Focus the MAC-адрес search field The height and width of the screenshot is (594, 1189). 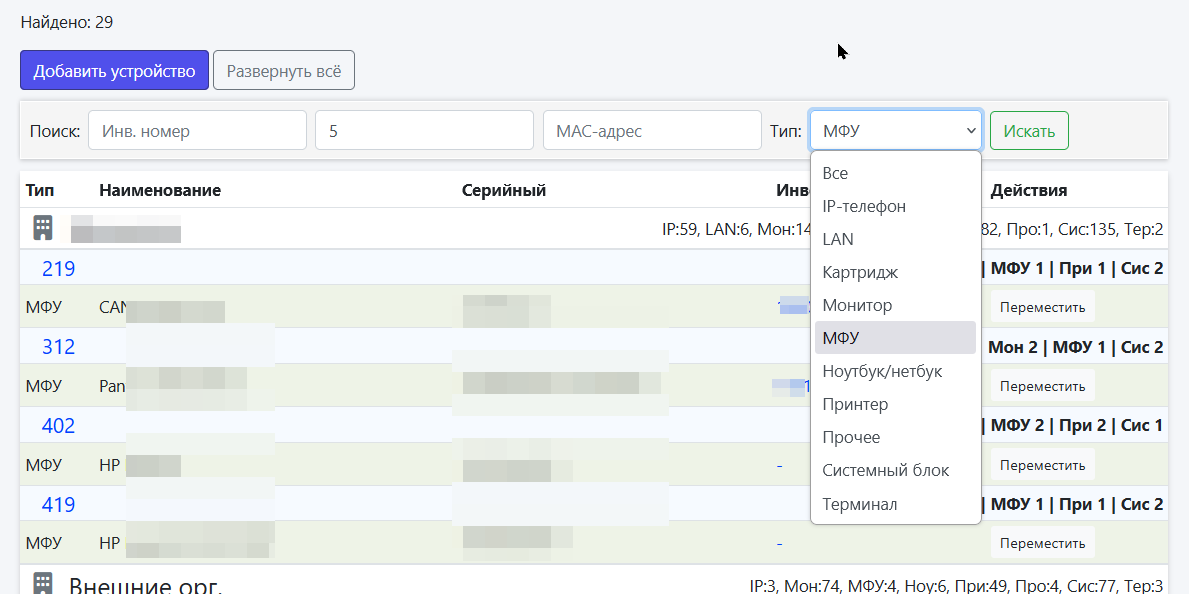[x=652, y=130]
